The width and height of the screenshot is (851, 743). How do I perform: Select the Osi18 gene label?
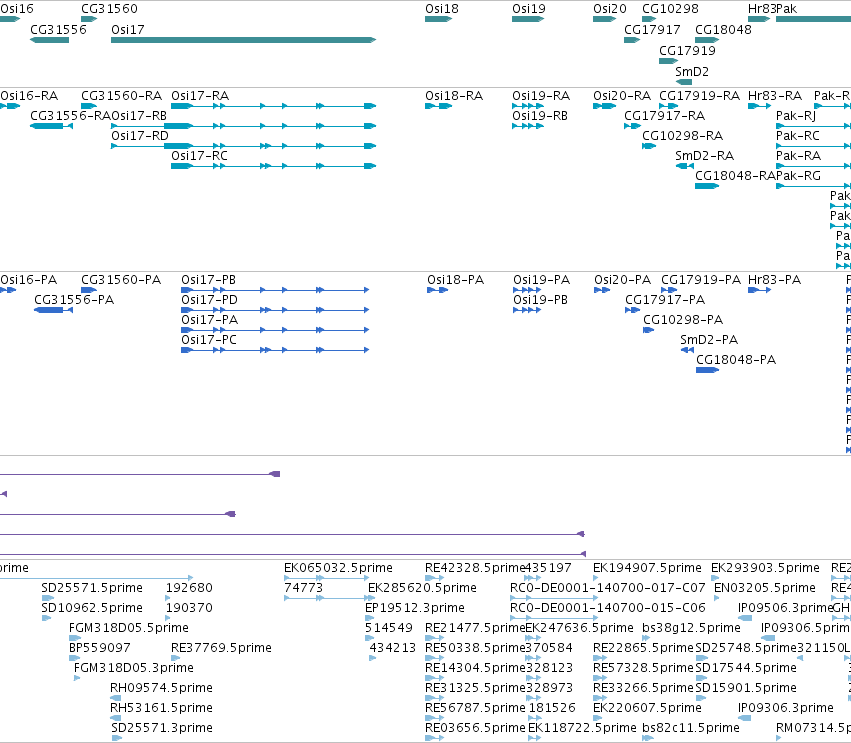tap(442, 9)
